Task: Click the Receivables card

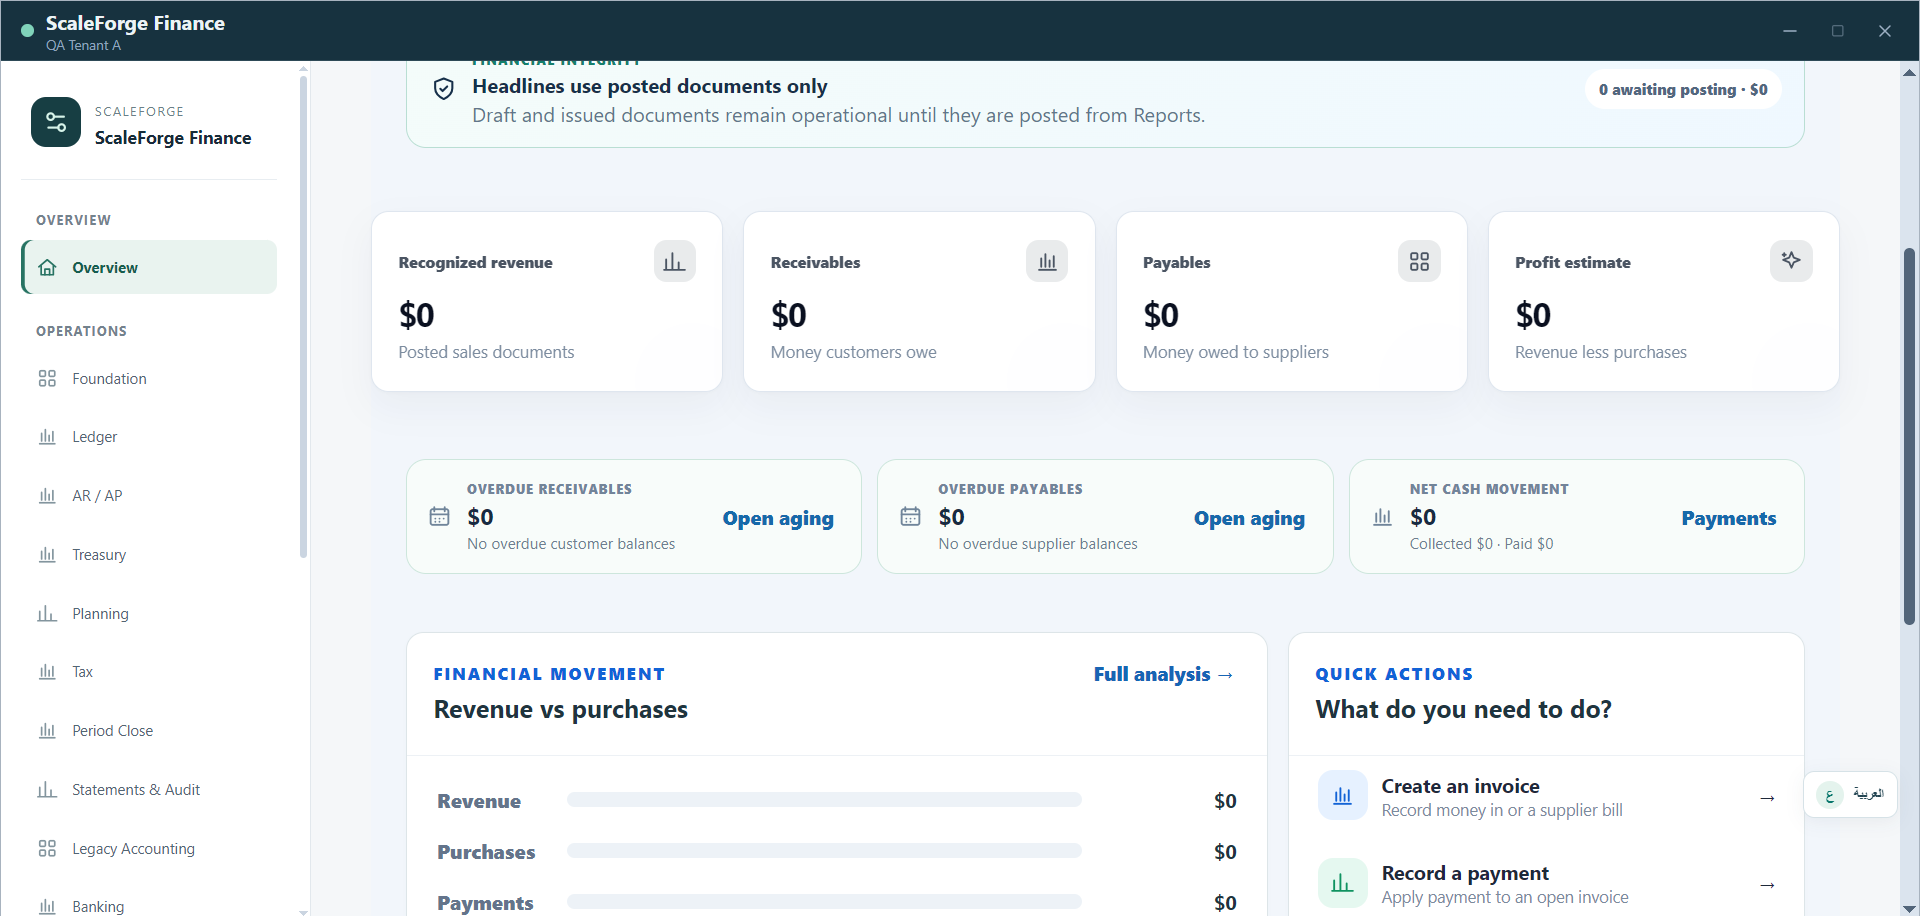Action: (x=919, y=301)
